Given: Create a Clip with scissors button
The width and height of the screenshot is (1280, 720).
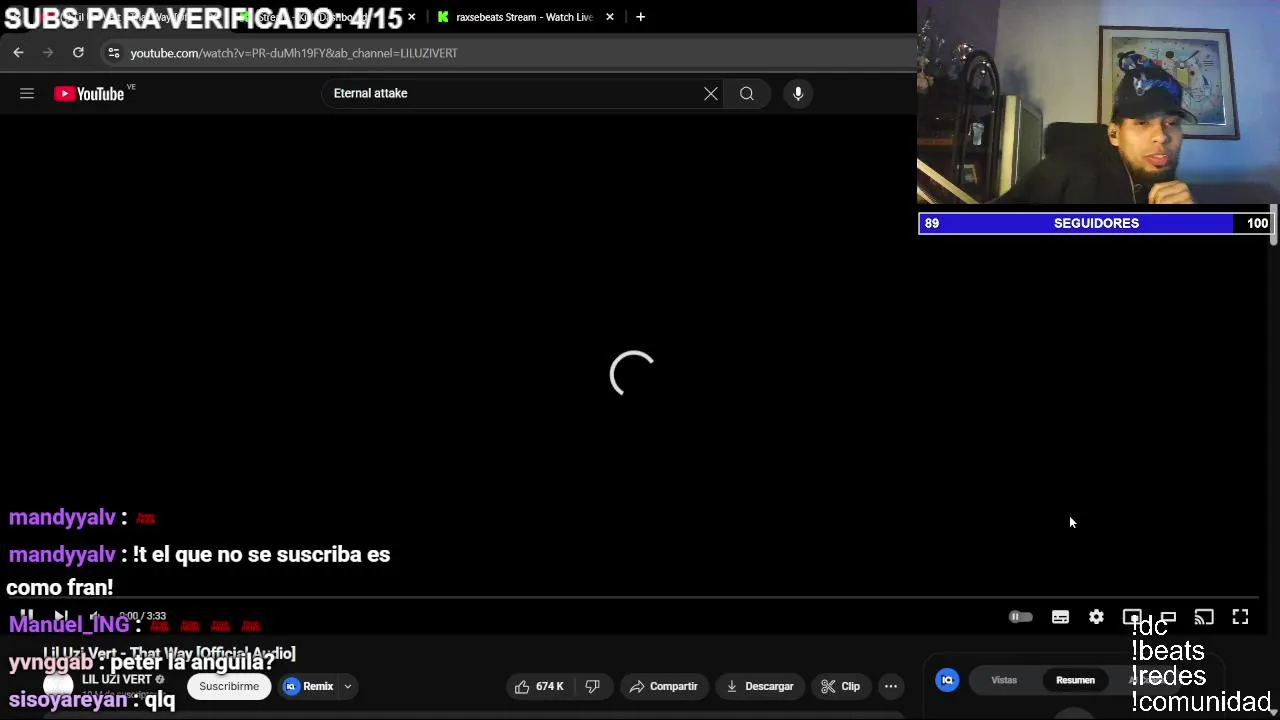Looking at the screenshot, I should (x=841, y=686).
